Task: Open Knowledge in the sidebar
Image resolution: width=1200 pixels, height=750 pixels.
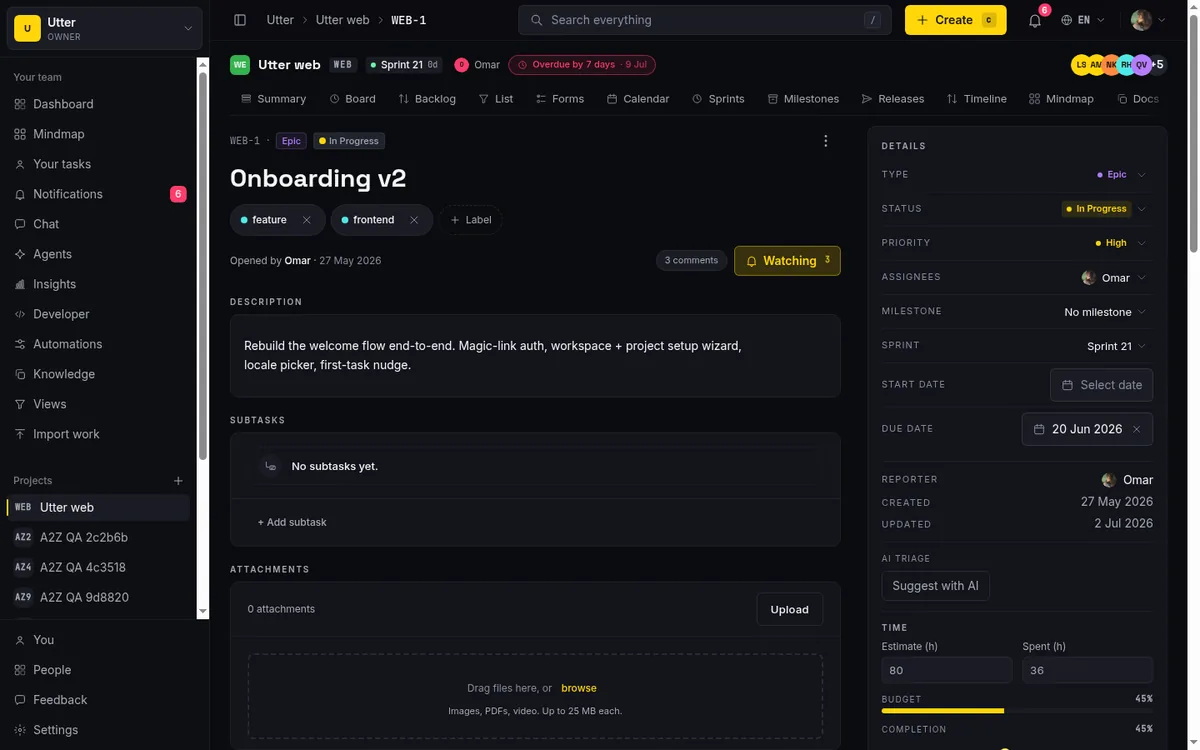Action: [100, 374]
